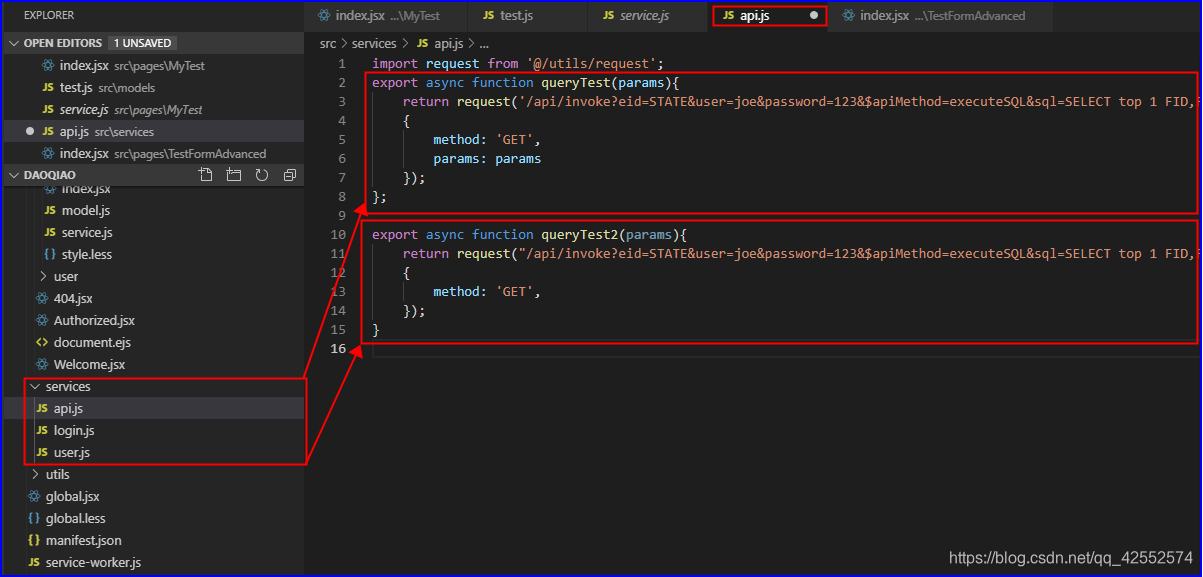Click New Folder icon in DAOQIAO header
This screenshot has height=577, width=1203.
point(234,175)
